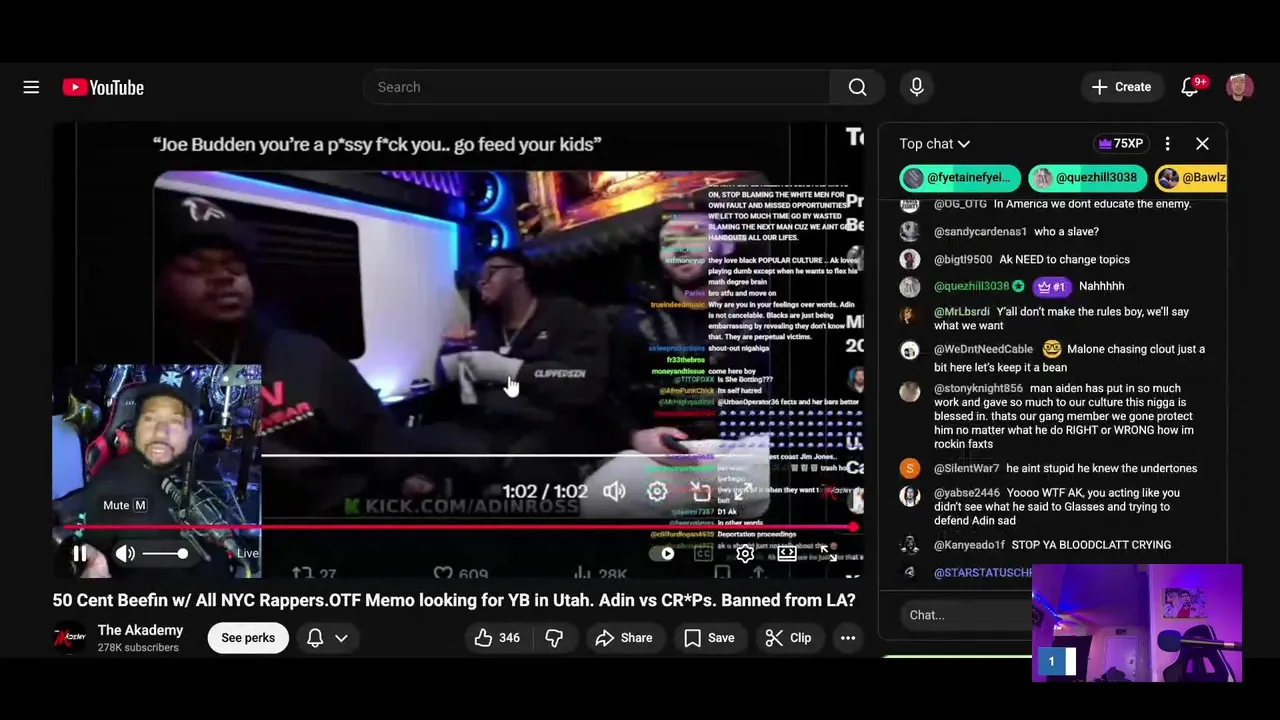Image resolution: width=1280 pixels, height=720 pixels.
Task: Focus the Chat message input
Action: click(x=965, y=615)
